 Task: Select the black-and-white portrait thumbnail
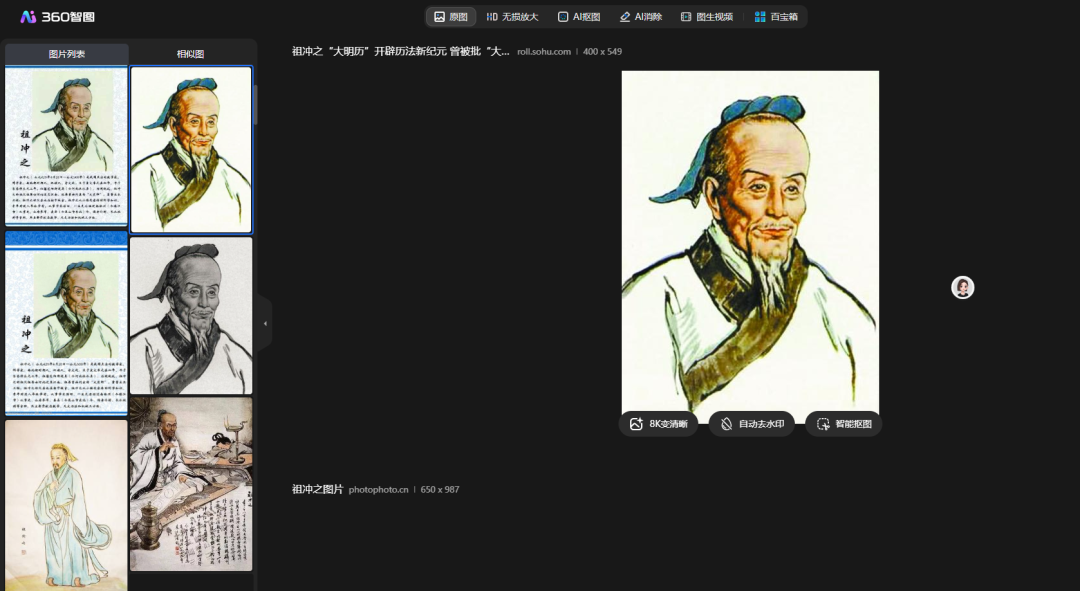[x=191, y=316]
